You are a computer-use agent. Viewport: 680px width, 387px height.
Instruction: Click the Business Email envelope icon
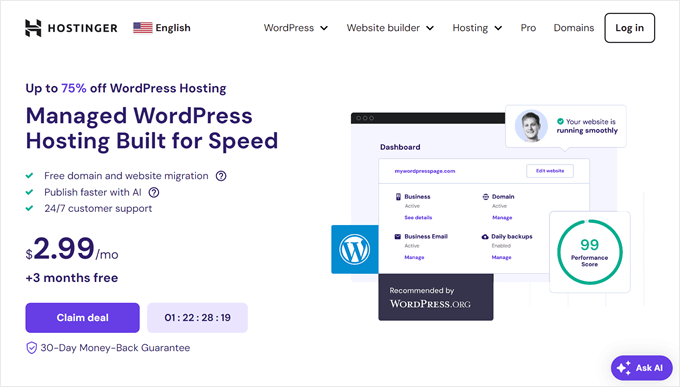(x=398, y=236)
